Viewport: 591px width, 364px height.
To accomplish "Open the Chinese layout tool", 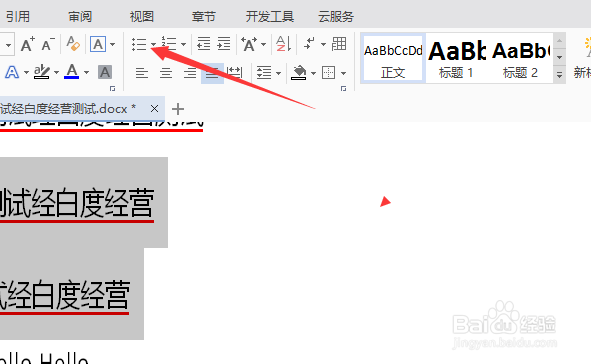I will [249, 44].
